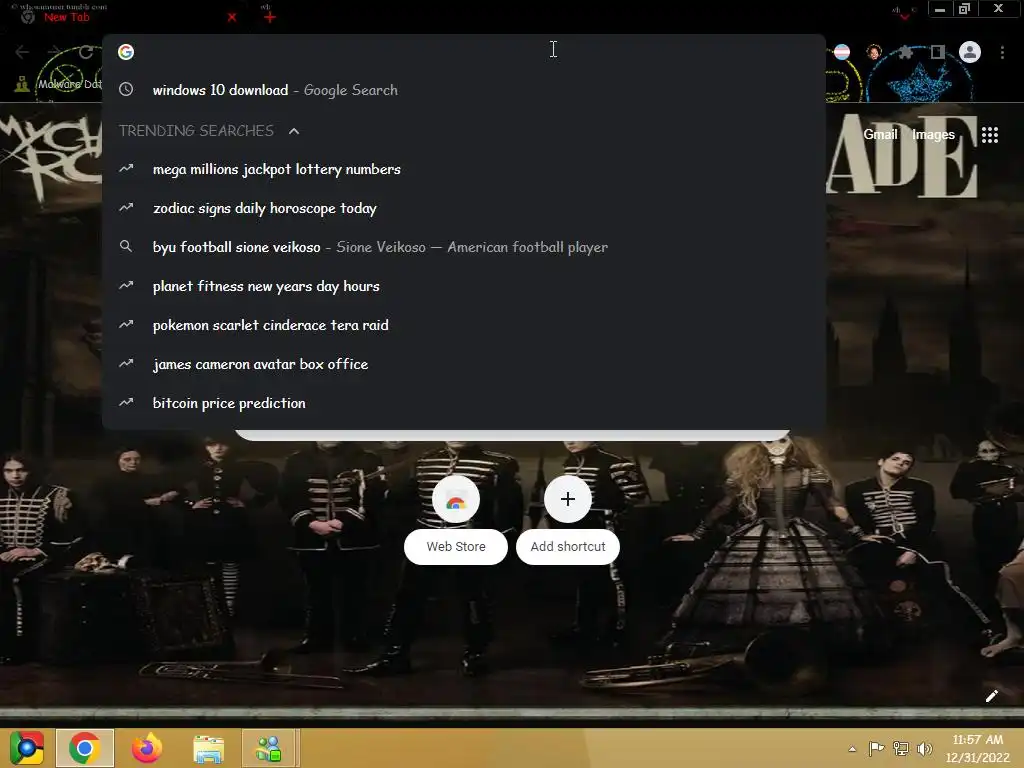The width and height of the screenshot is (1024, 768).
Task: Choose 'mega millions jackpot lottery numbers'
Action: pos(464,169)
